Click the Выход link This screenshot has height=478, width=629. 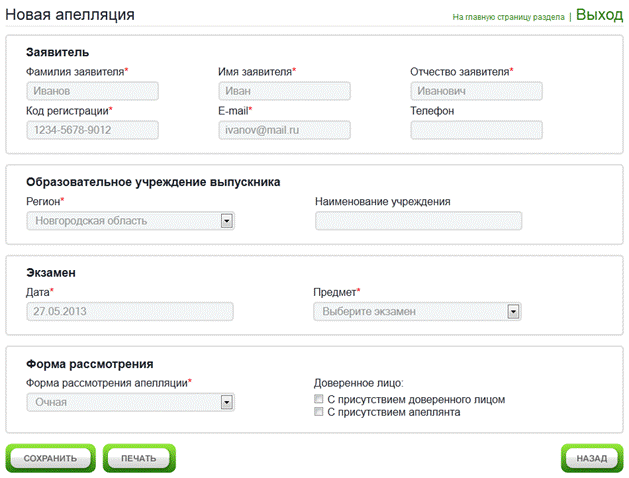point(599,15)
